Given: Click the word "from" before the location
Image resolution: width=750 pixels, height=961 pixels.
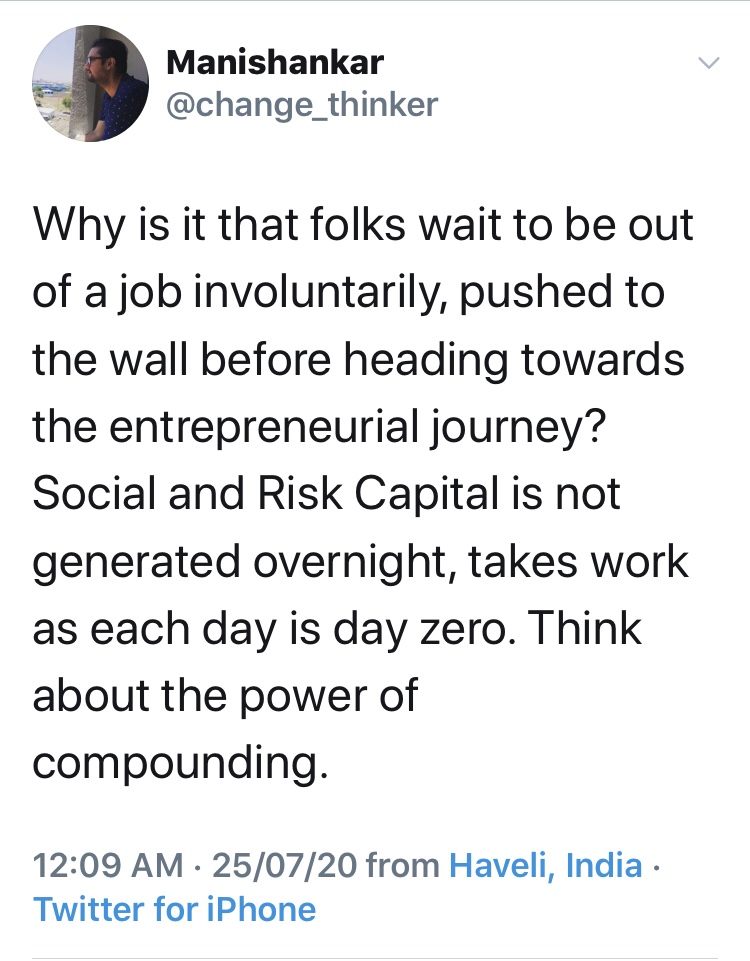Looking at the screenshot, I should 403,865.
